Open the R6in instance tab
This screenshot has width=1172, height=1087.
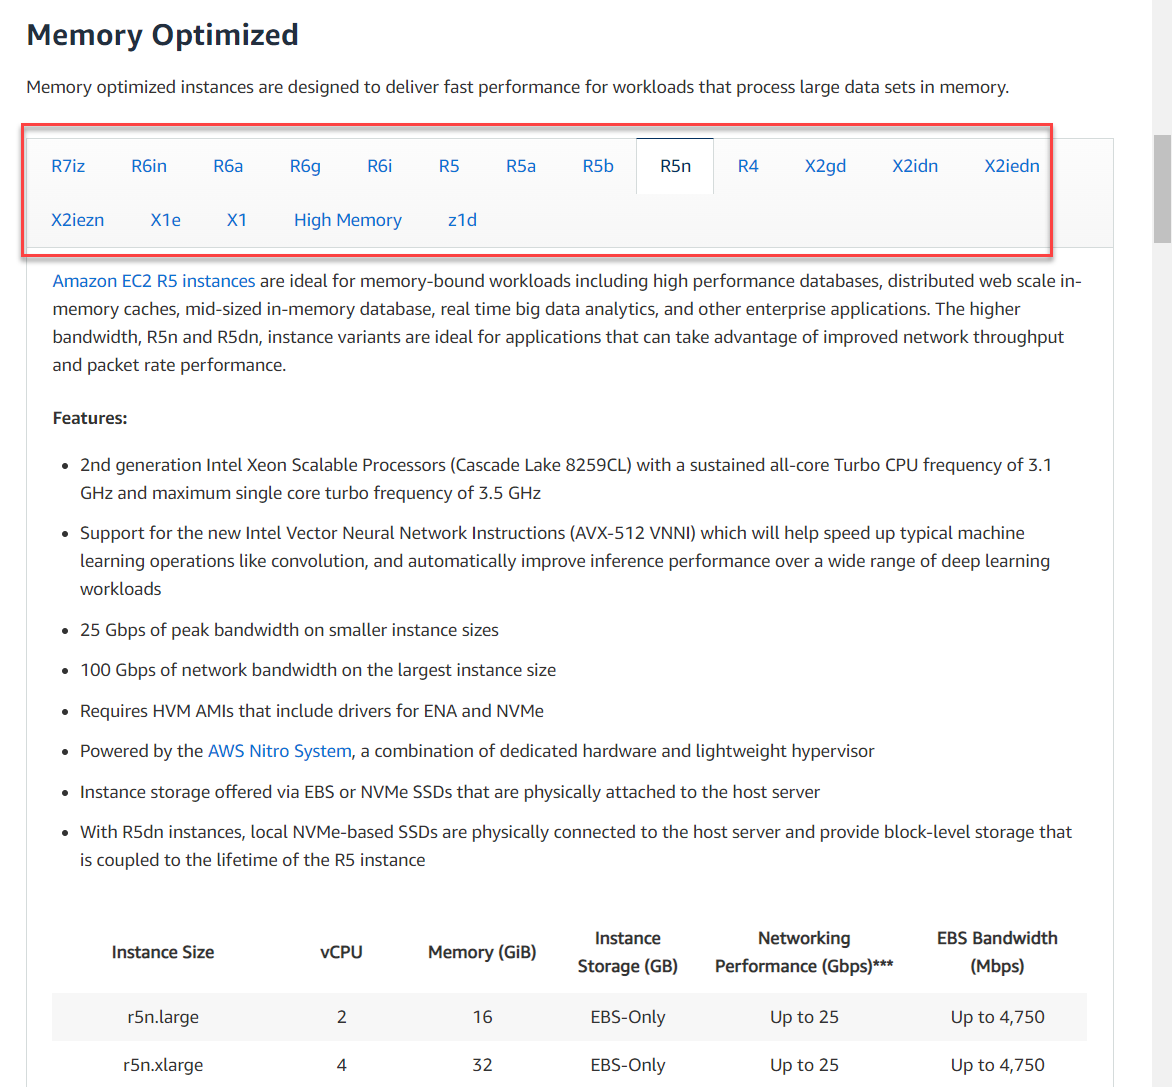[x=149, y=166]
